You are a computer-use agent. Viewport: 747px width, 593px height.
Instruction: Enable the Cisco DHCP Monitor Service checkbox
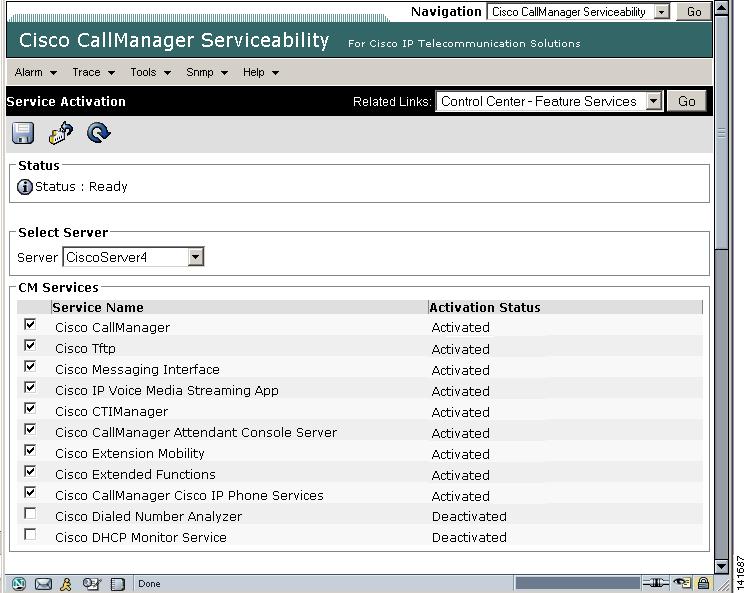click(30, 534)
